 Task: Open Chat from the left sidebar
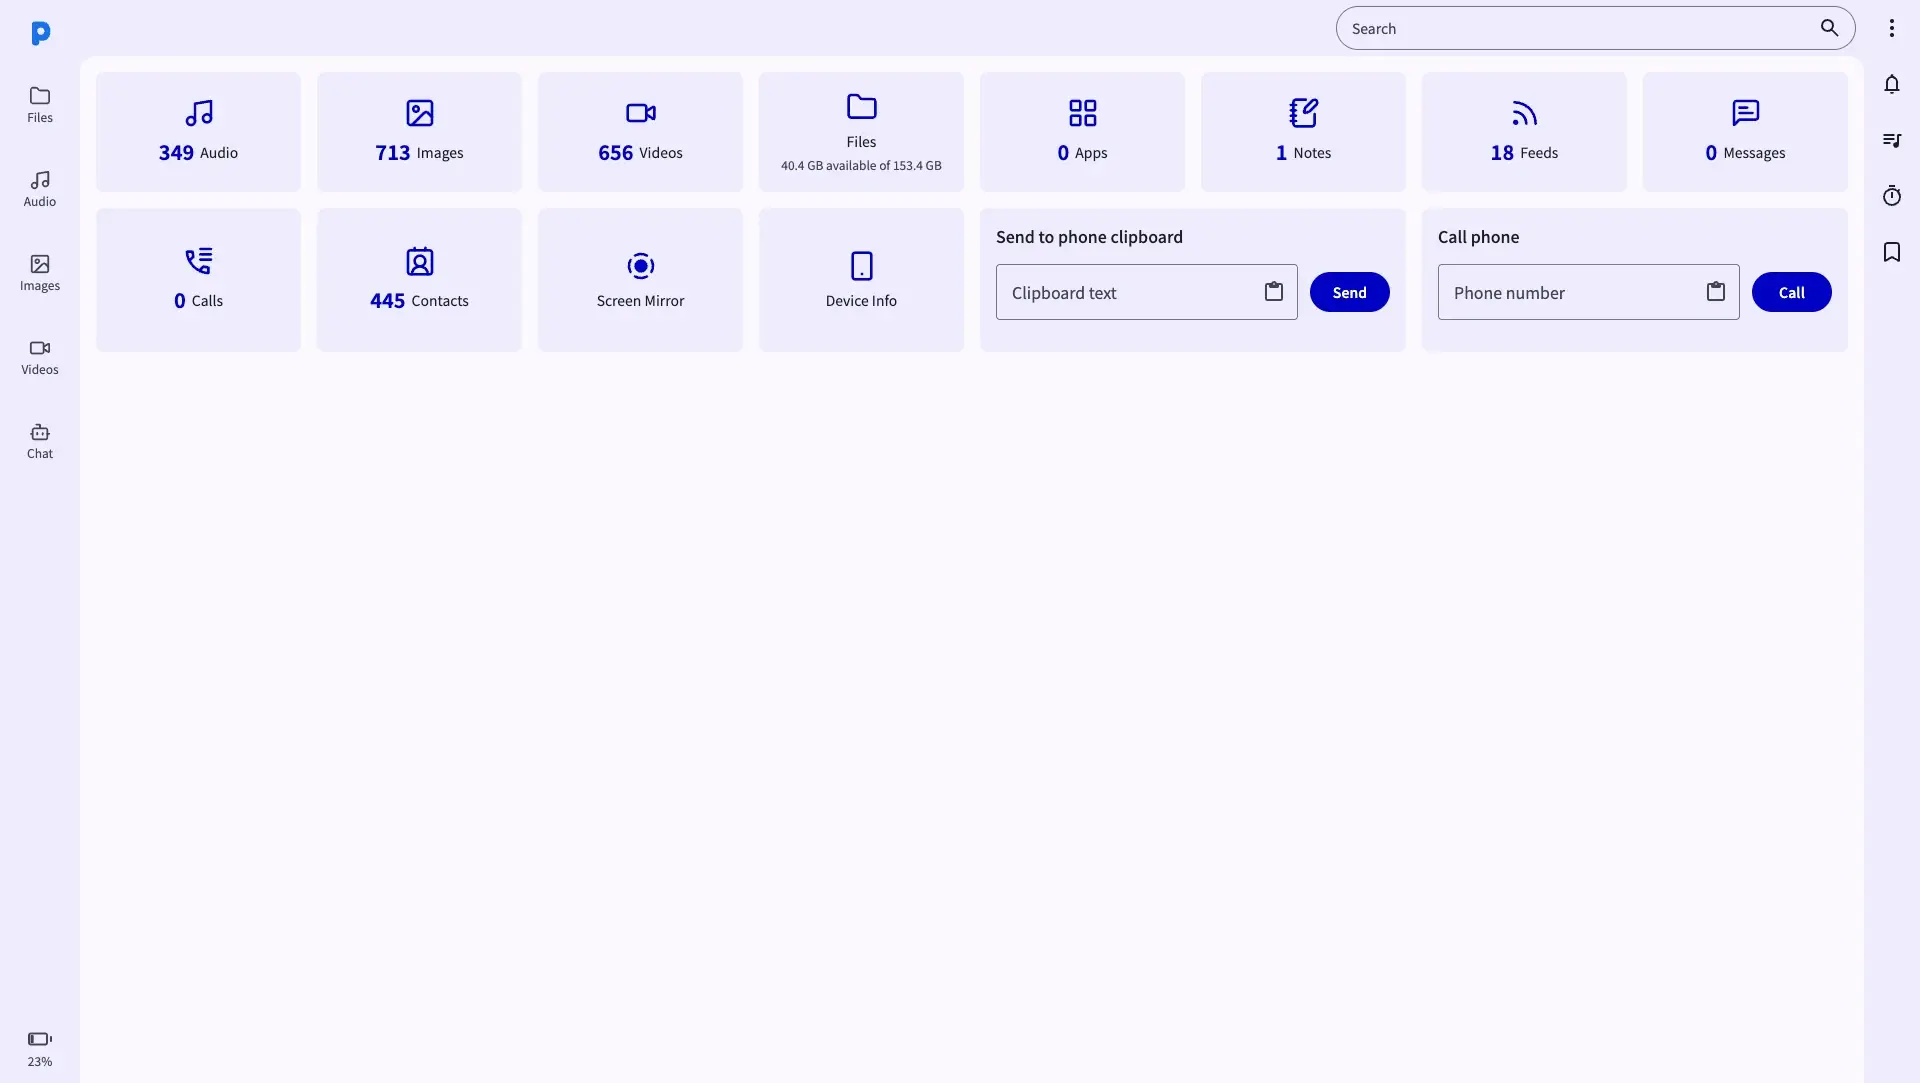[x=39, y=440]
